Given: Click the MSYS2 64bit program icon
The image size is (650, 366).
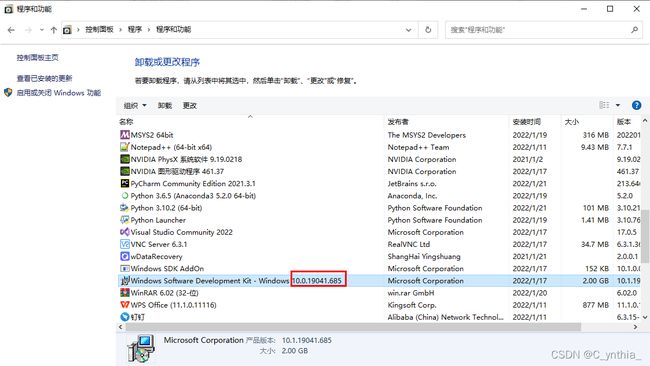Looking at the screenshot, I should (x=124, y=135).
